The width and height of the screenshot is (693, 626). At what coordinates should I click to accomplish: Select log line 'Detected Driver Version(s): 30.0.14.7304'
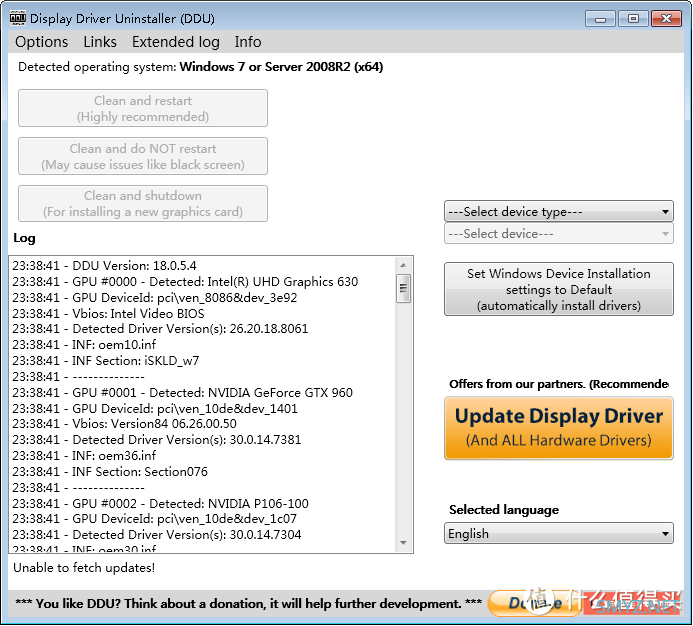tap(156, 534)
